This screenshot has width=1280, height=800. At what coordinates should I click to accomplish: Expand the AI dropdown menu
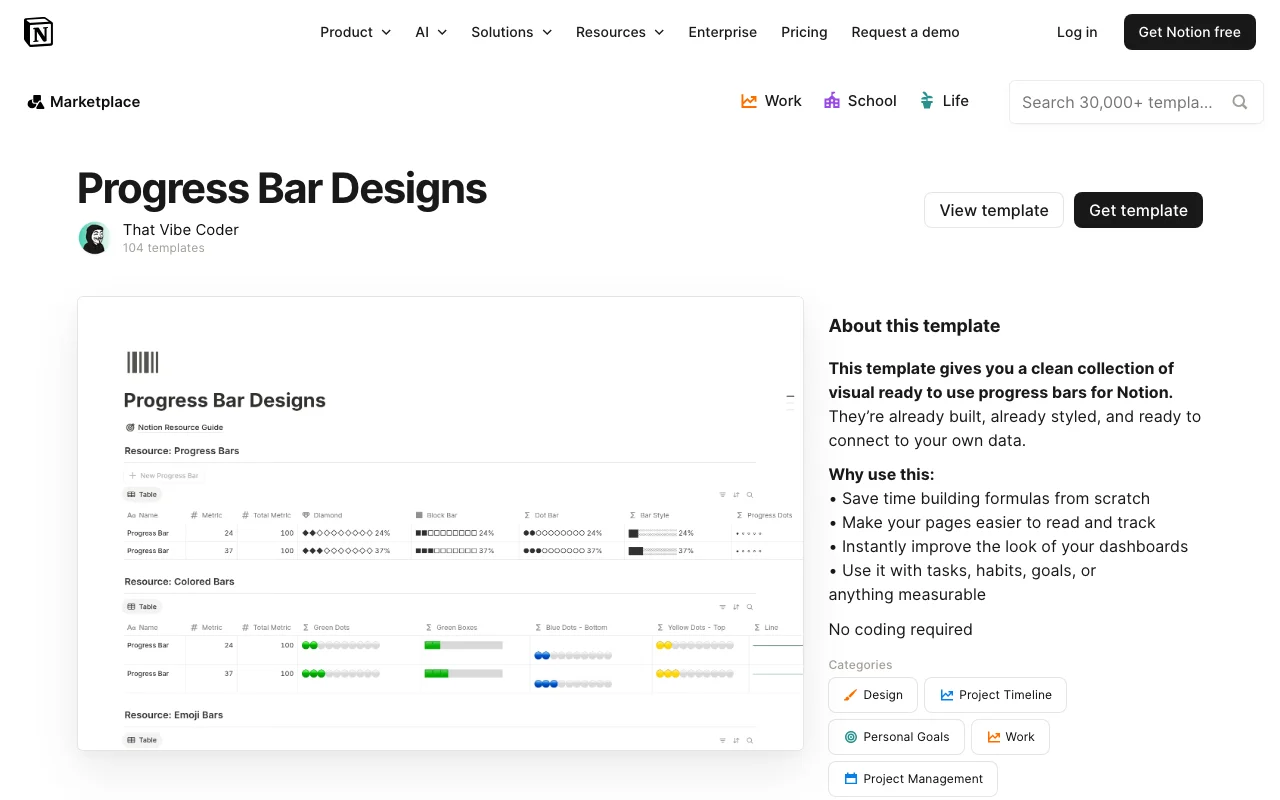point(432,32)
